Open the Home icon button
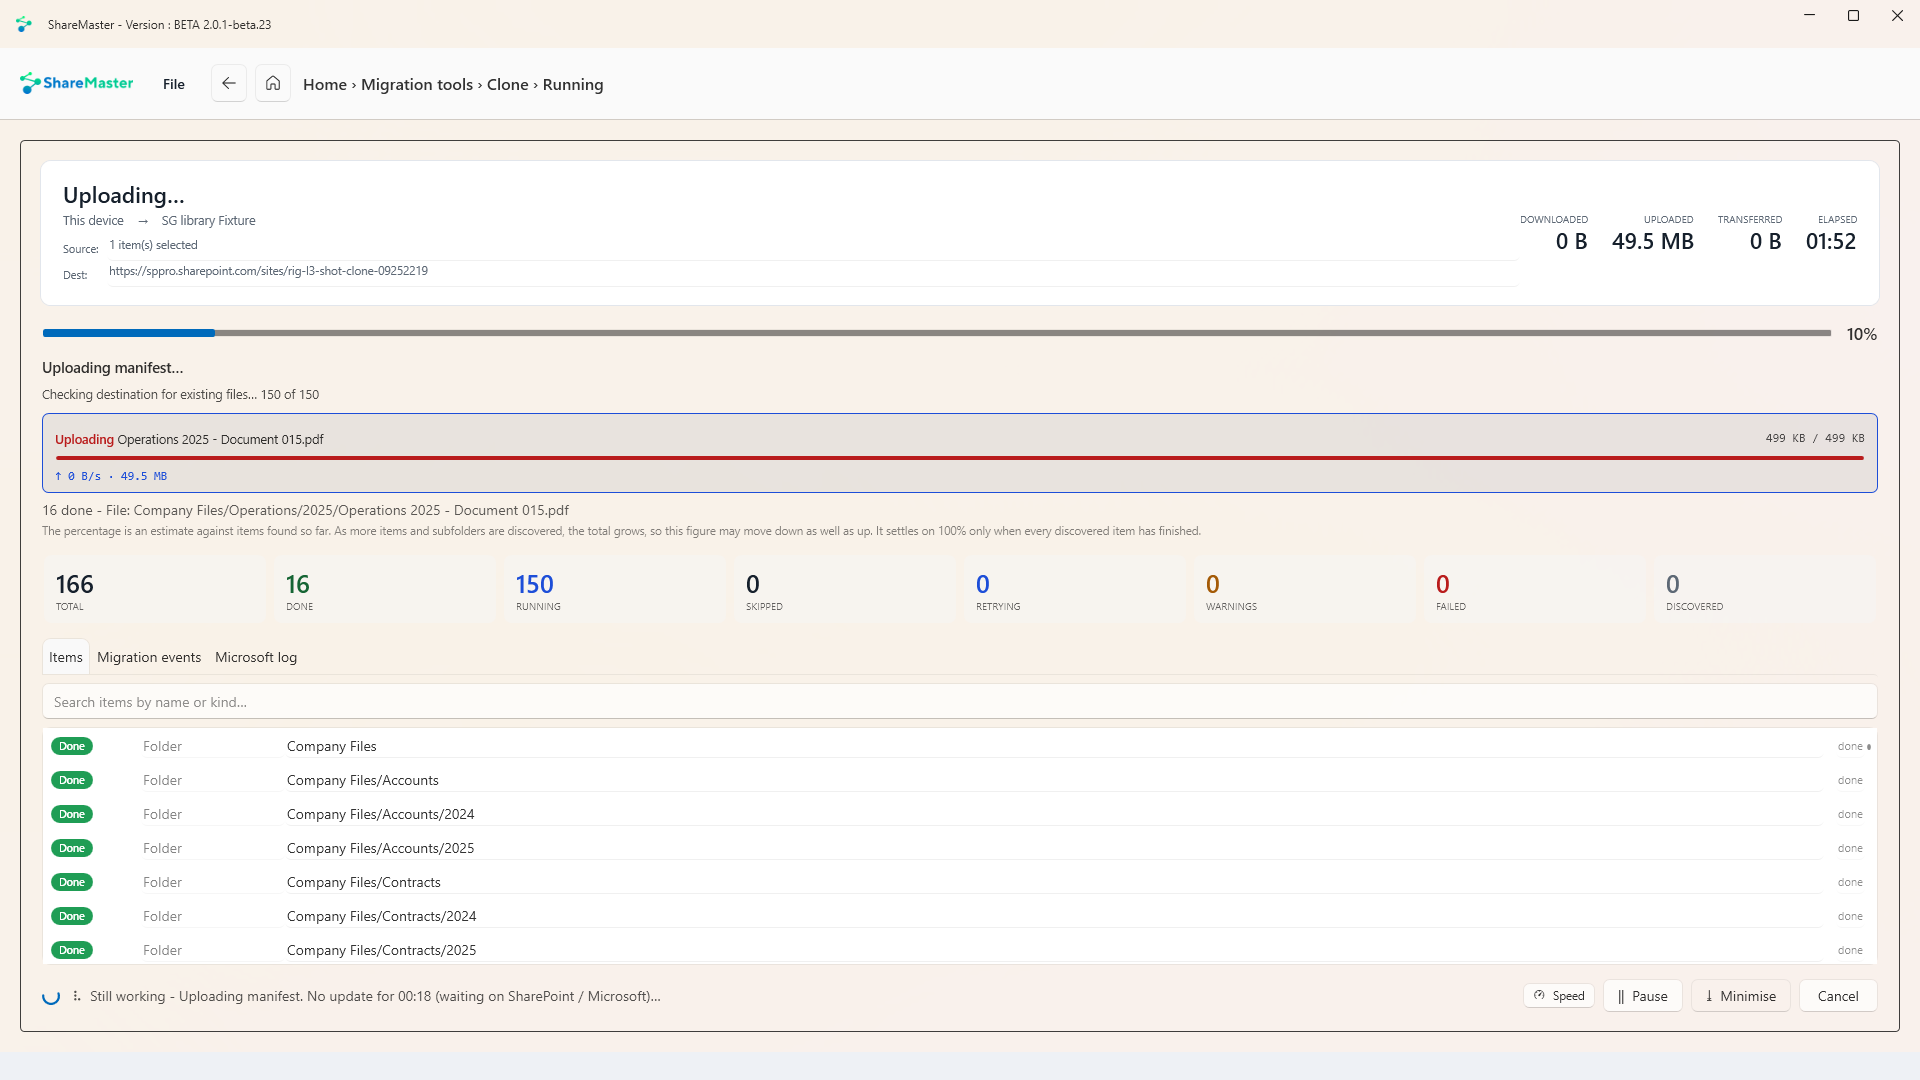This screenshot has width=1920, height=1080. click(x=273, y=83)
